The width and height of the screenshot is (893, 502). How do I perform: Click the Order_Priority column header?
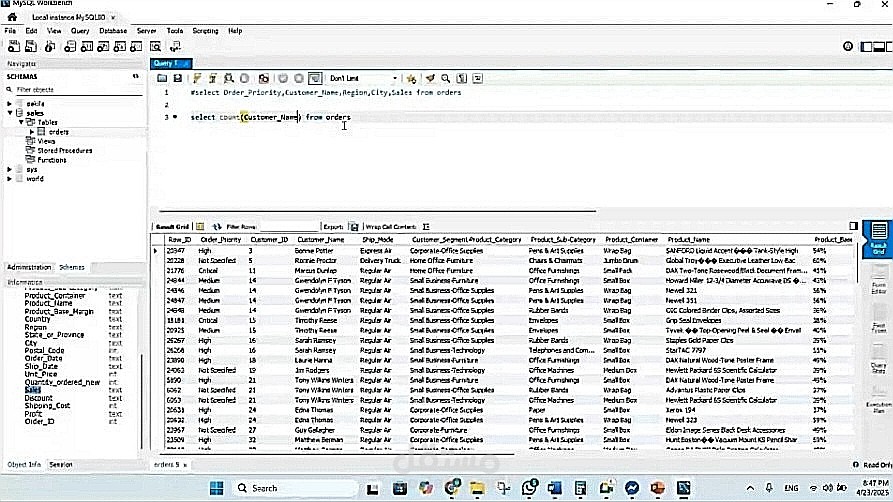click(x=221, y=240)
